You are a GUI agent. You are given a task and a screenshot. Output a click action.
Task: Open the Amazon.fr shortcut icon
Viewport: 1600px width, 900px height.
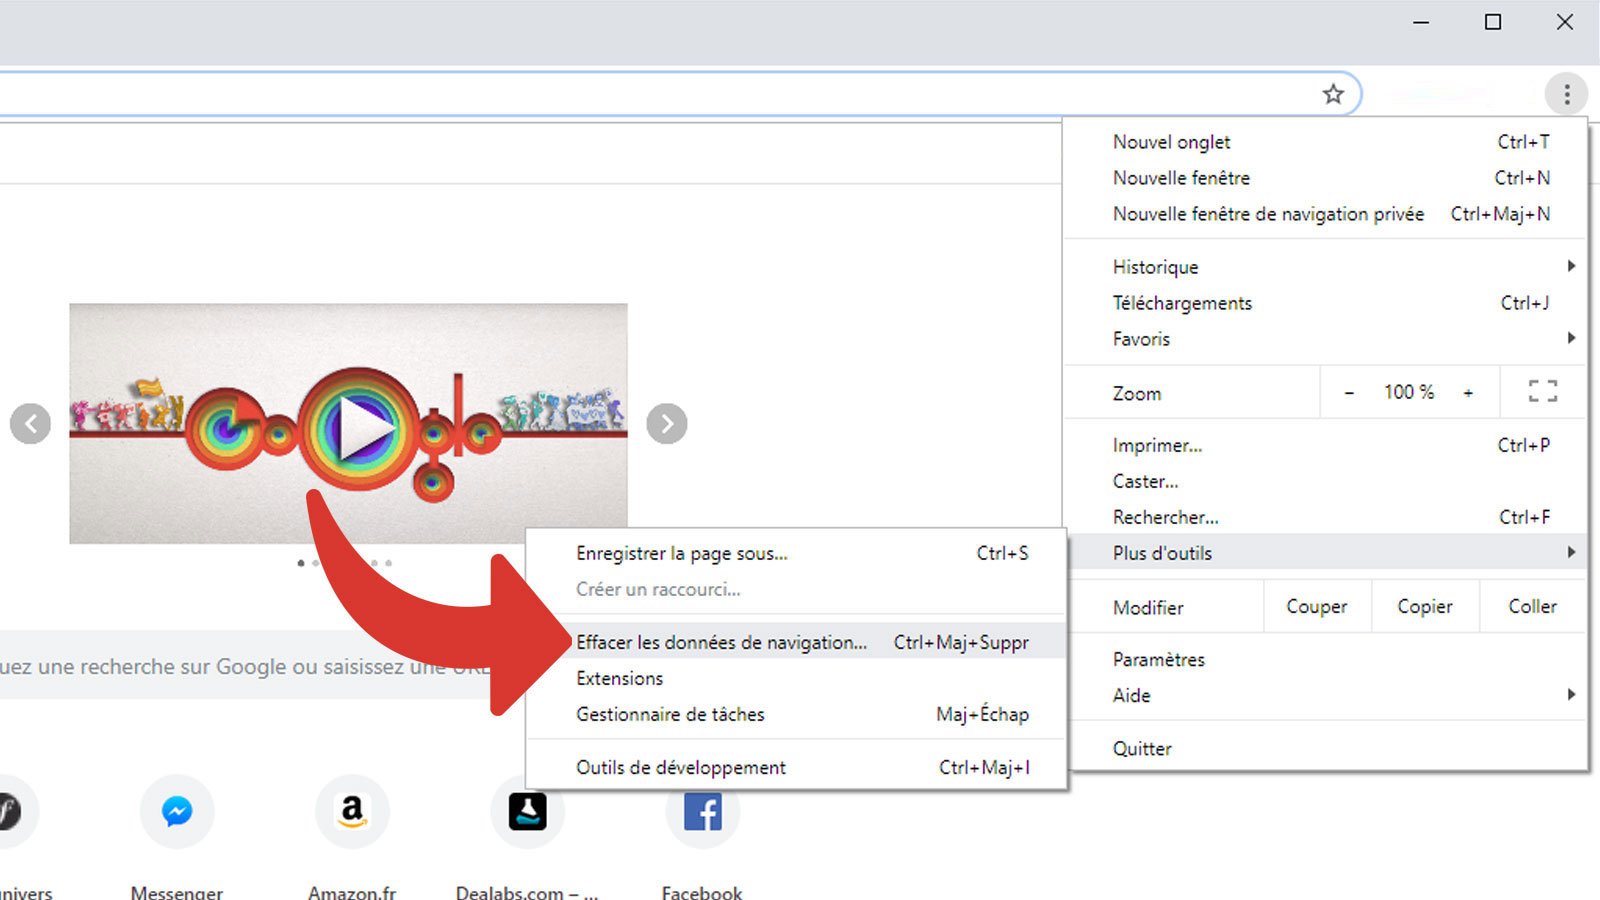point(351,812)
